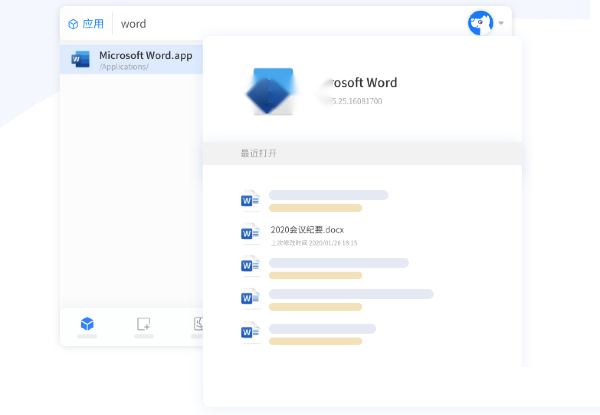600x415 pixels.
Task: Click the cube icon beside 应用
Action: 73,24
